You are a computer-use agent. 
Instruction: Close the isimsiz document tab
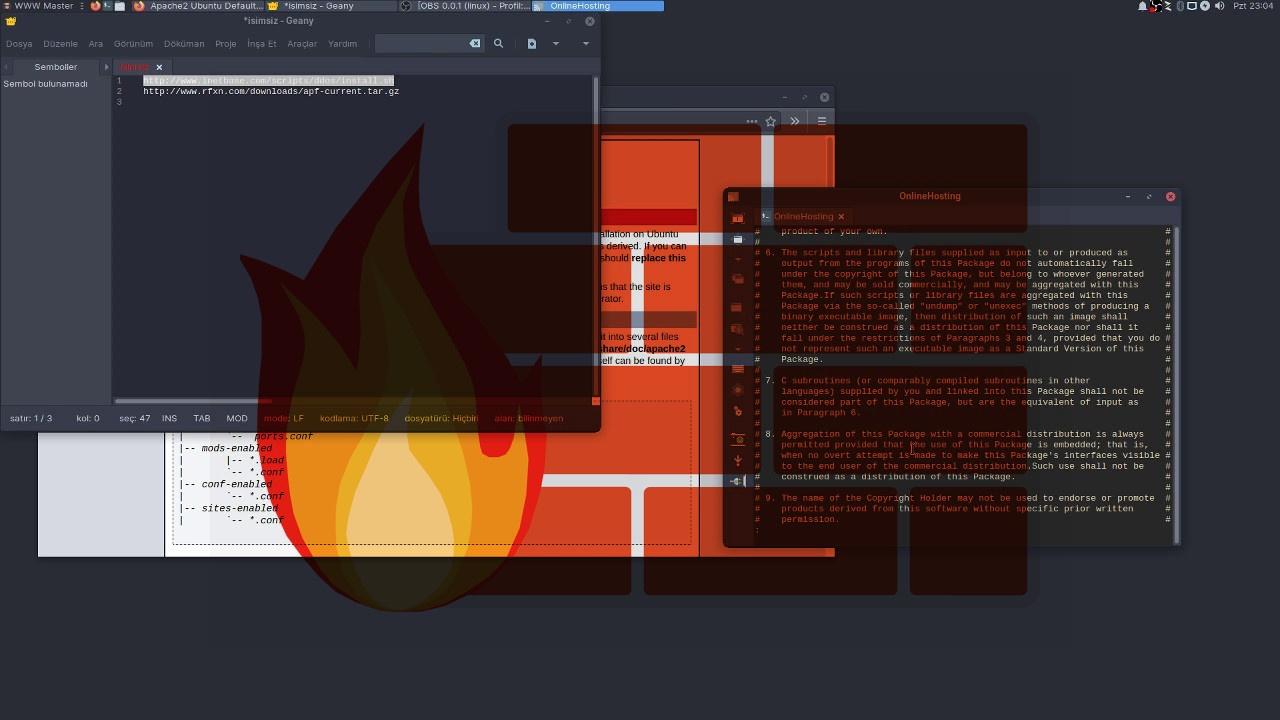pyautogui.click(x=159, y=67)
